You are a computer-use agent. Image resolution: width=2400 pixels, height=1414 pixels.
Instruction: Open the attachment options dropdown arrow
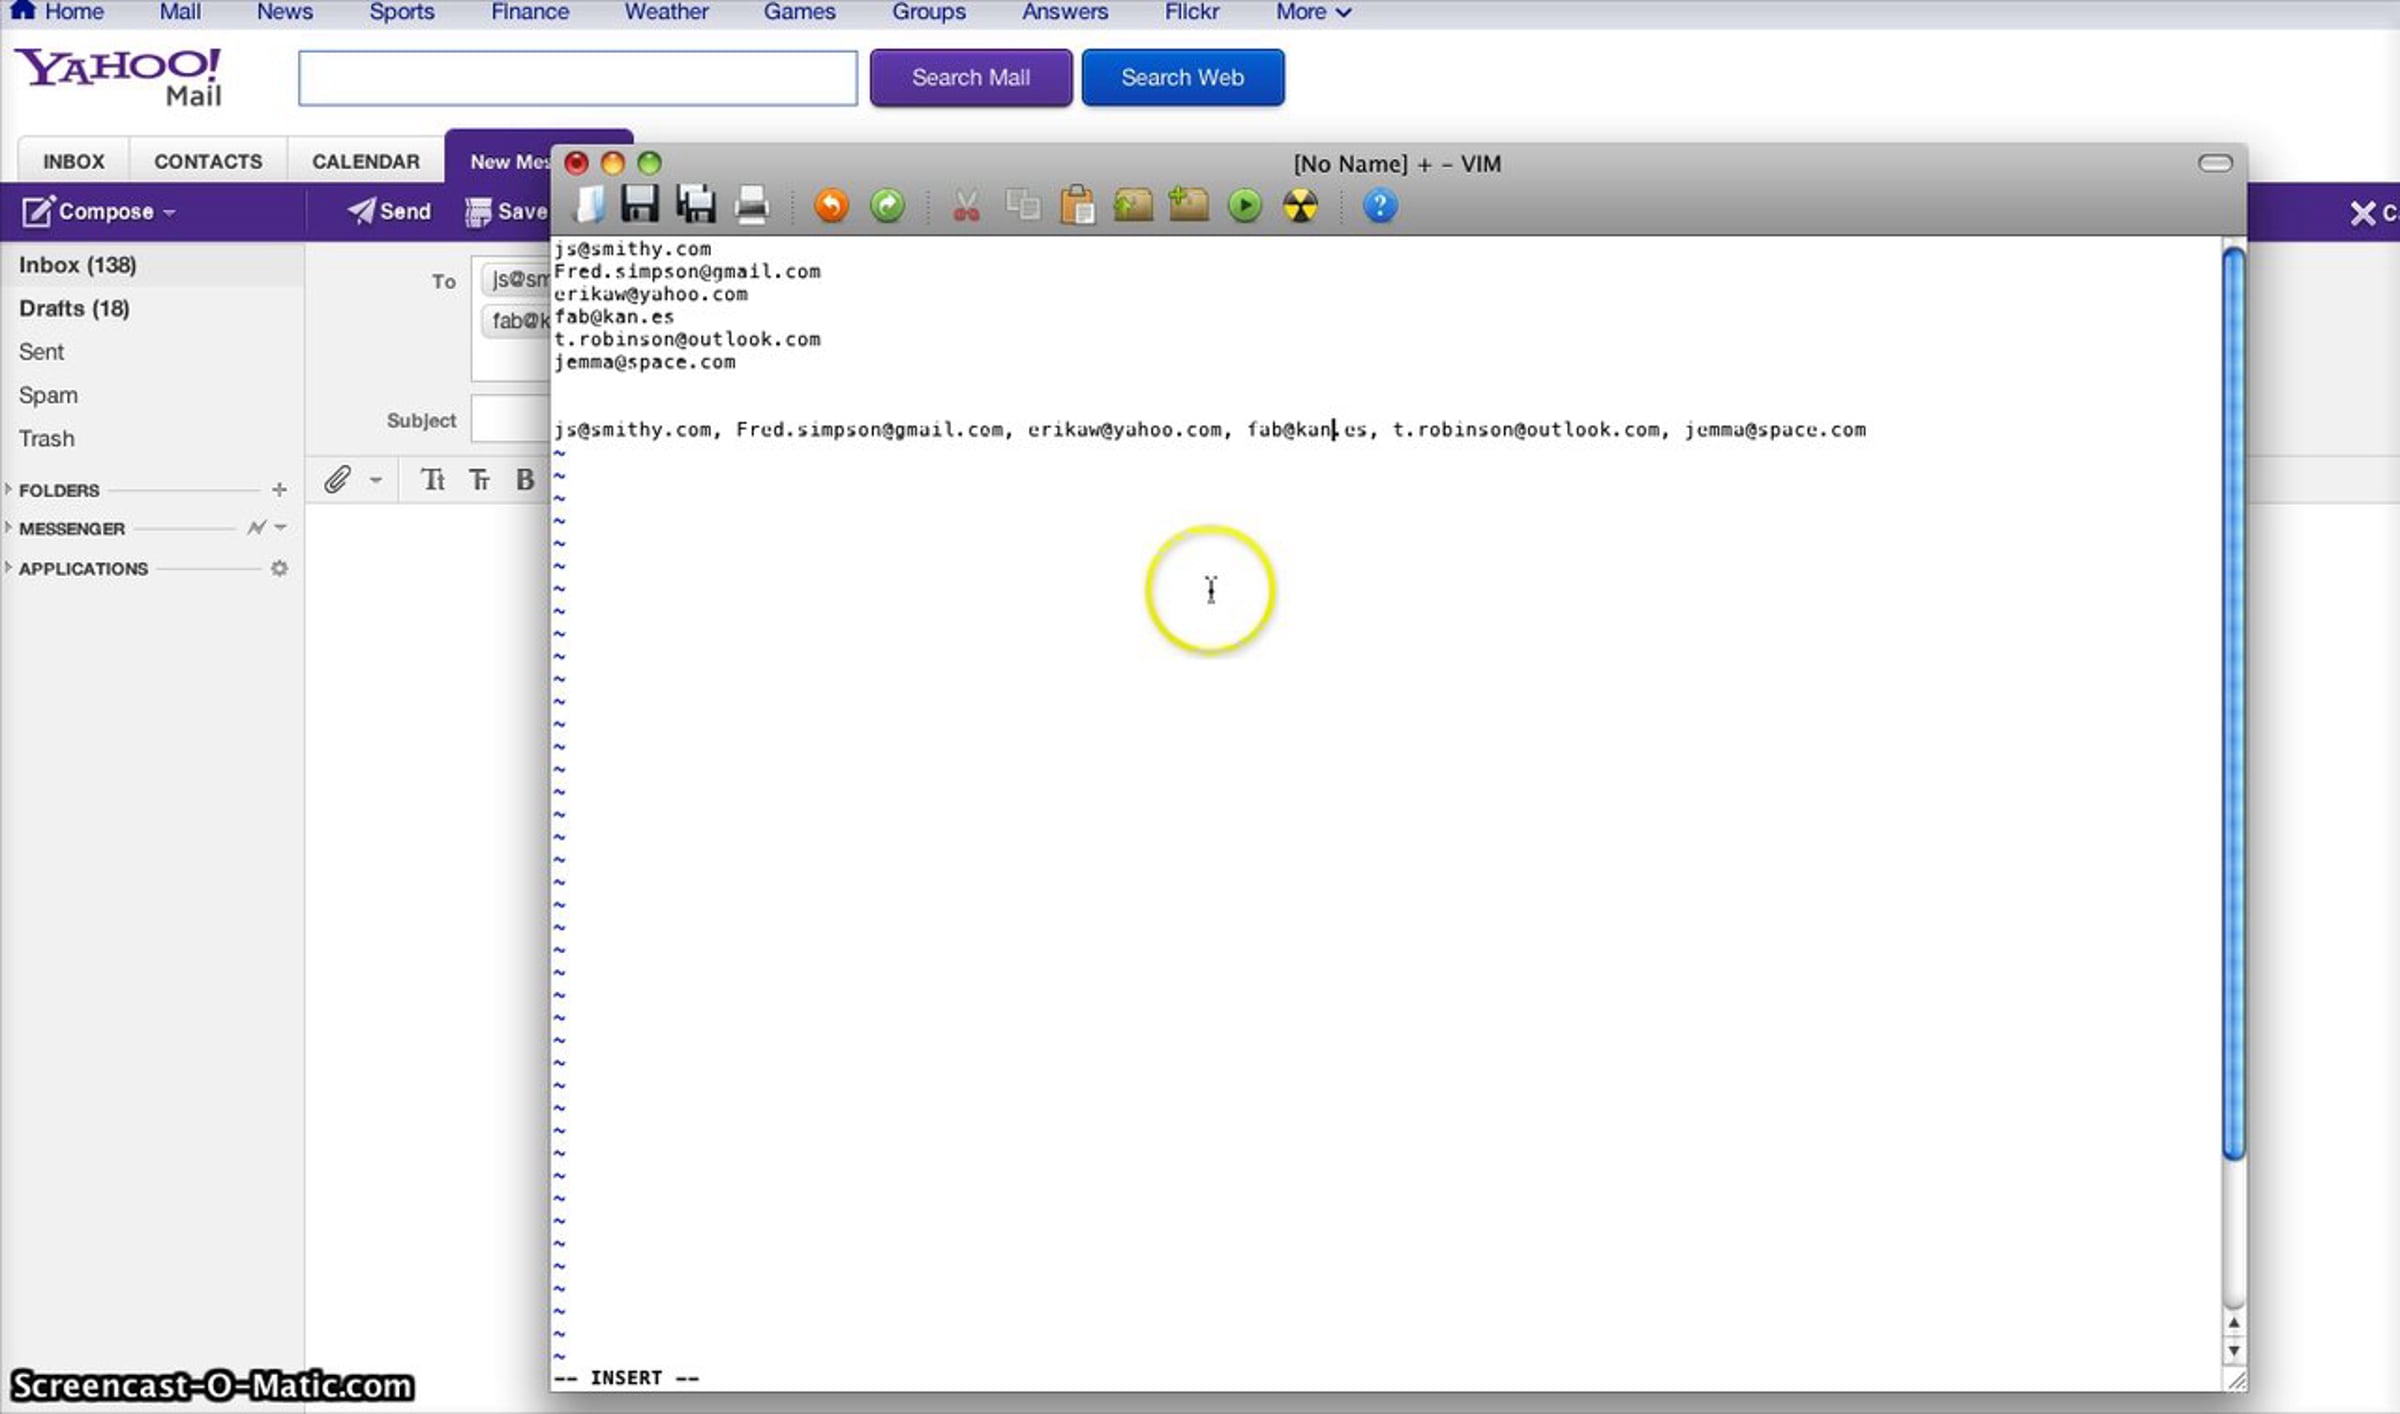tap(376, 481)
